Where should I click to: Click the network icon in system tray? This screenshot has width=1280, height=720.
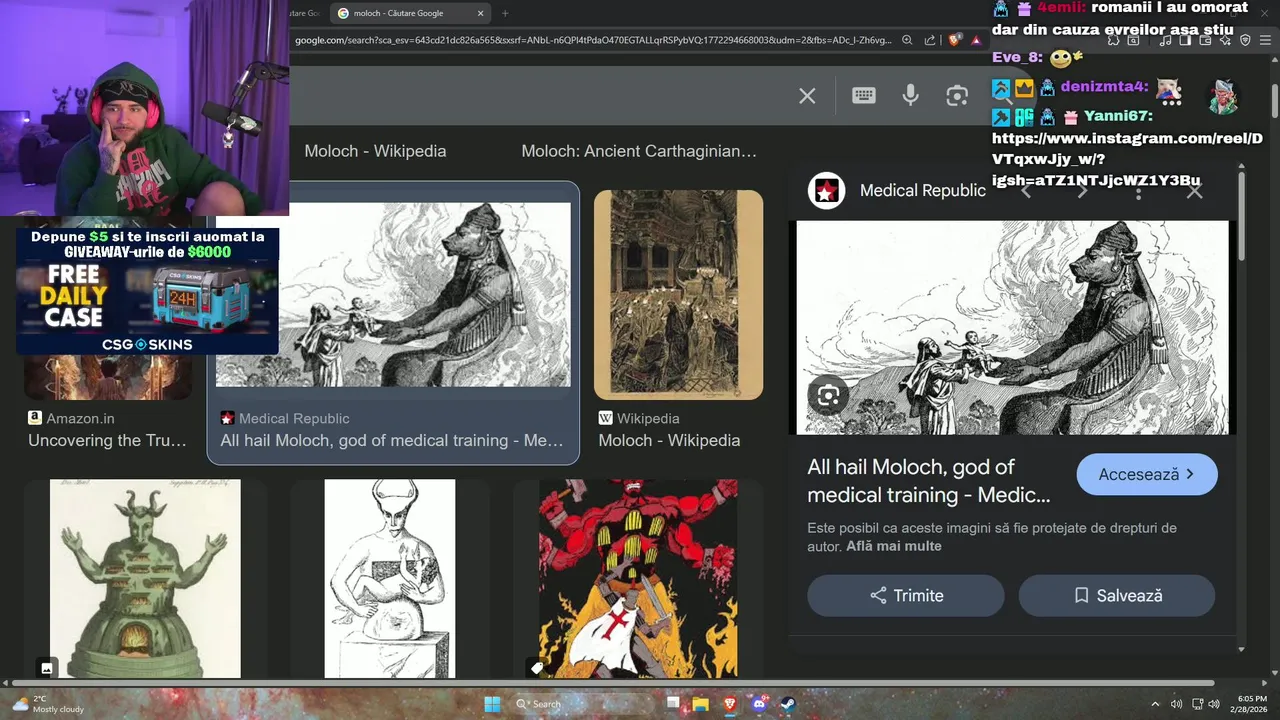[1196, 704]
